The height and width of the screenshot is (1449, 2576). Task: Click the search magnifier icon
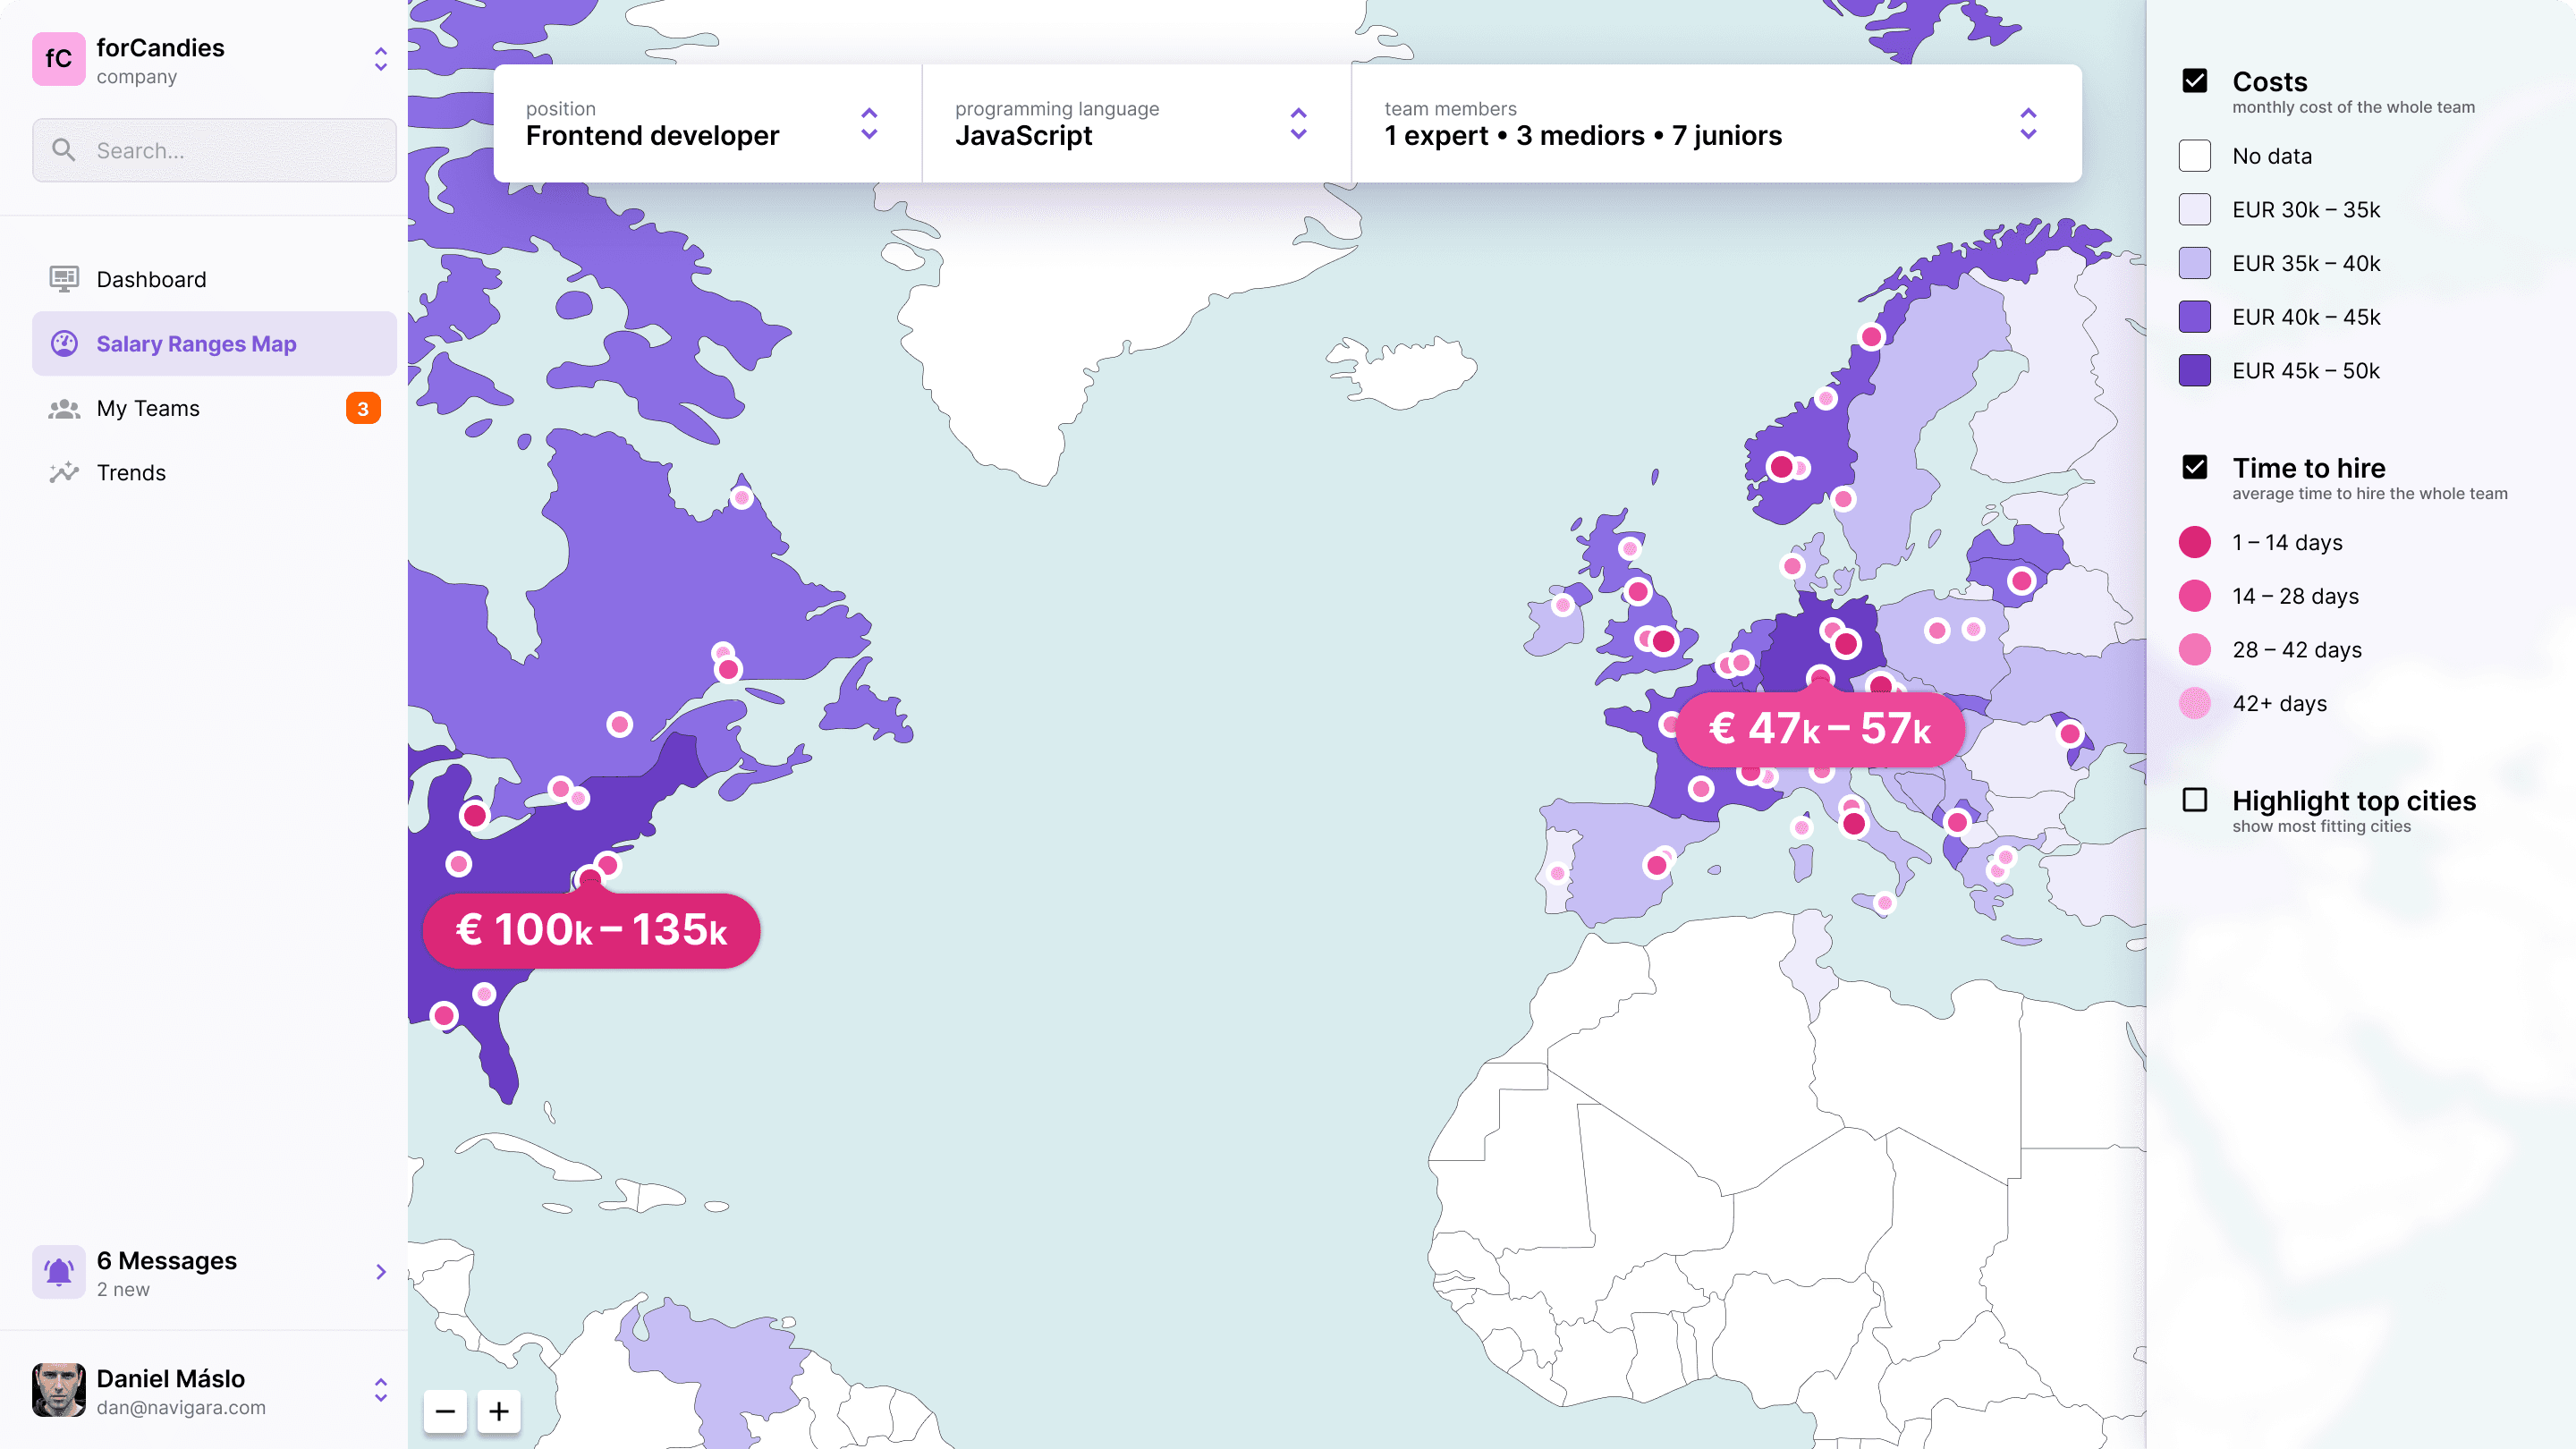[x=64, y=150]
